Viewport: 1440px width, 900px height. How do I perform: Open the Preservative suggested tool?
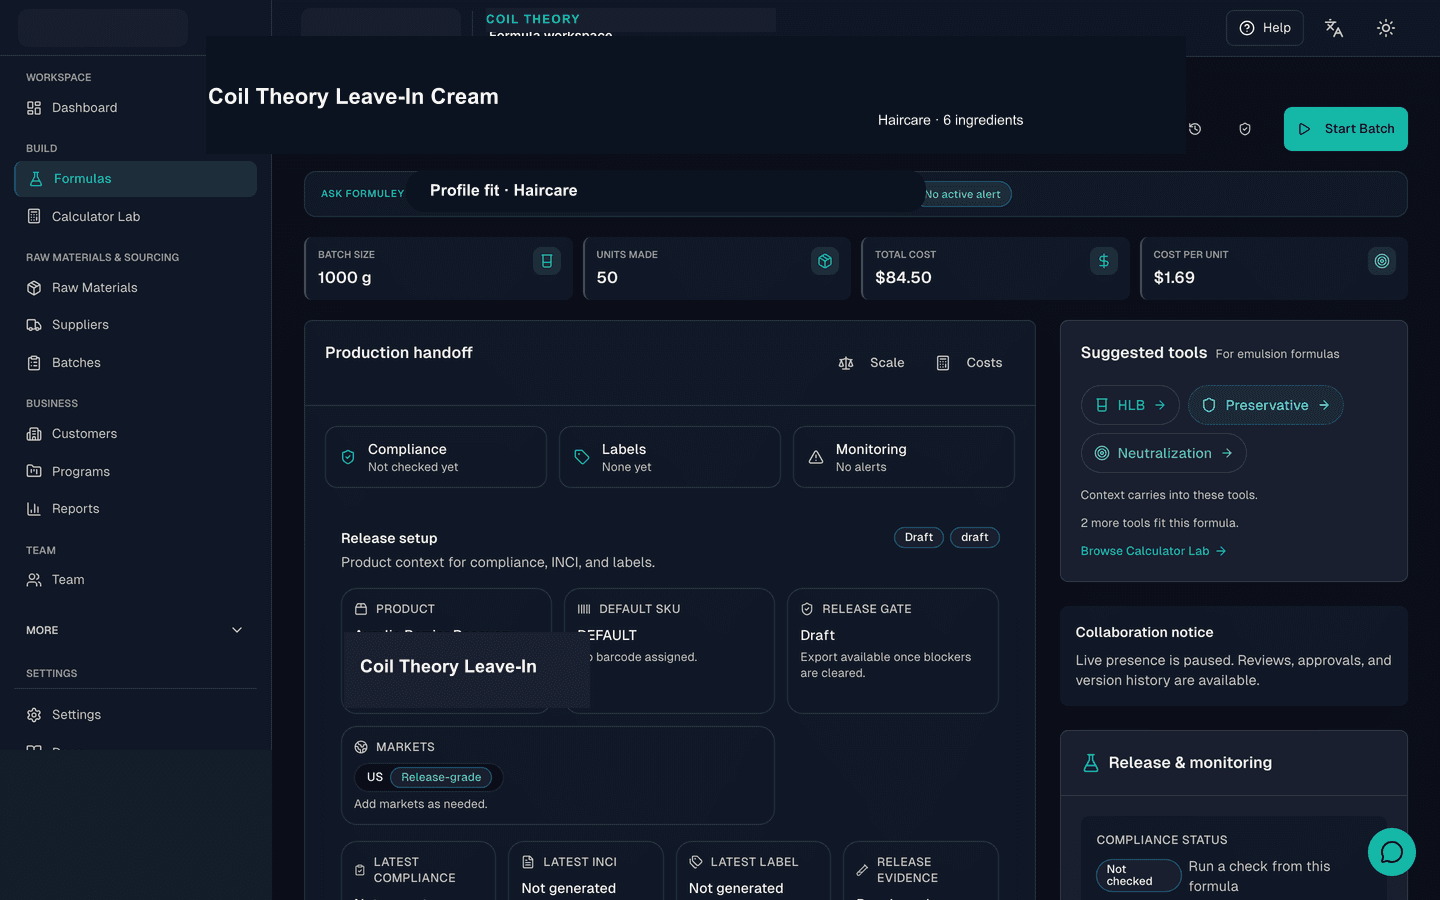coord(1266,405)
